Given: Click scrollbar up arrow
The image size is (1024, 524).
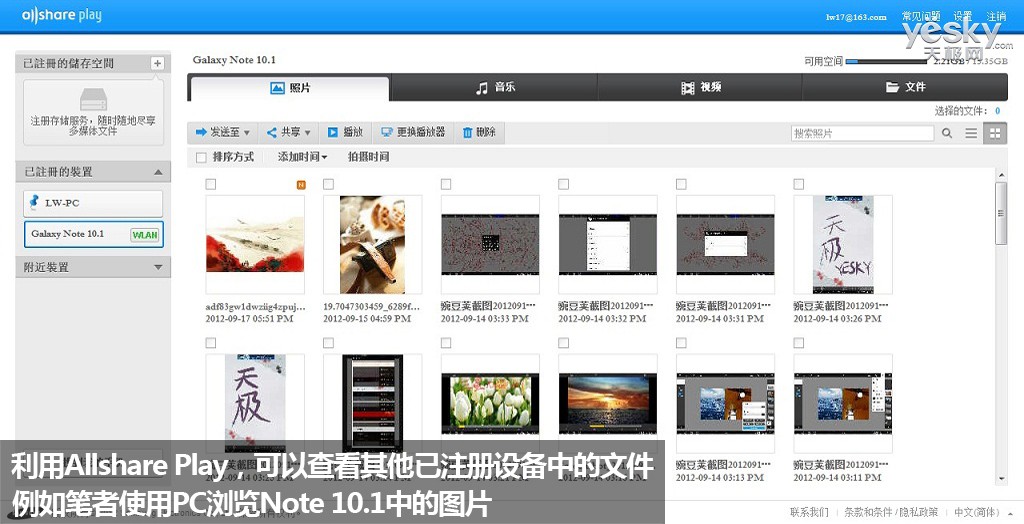Looking at the screenshot, I should [x=1001, y=174].
